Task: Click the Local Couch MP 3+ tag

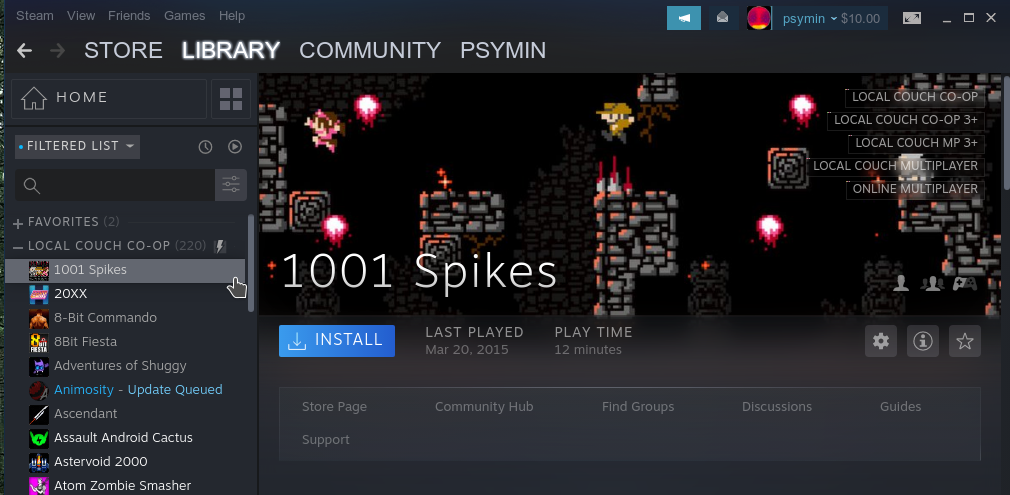Action: tap(916, 143)
